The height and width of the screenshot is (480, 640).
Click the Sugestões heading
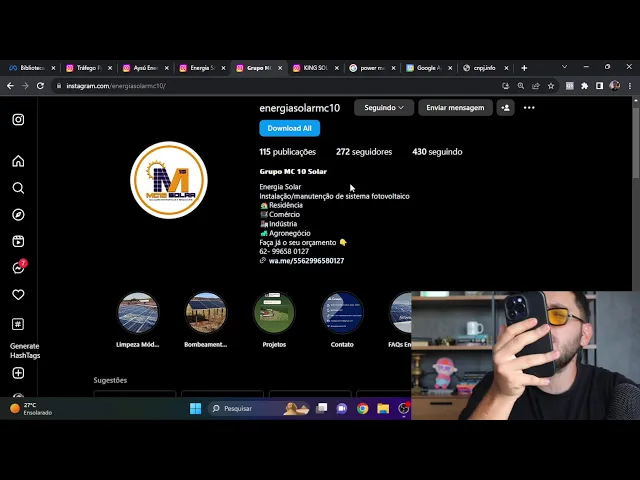coord(110,380)
